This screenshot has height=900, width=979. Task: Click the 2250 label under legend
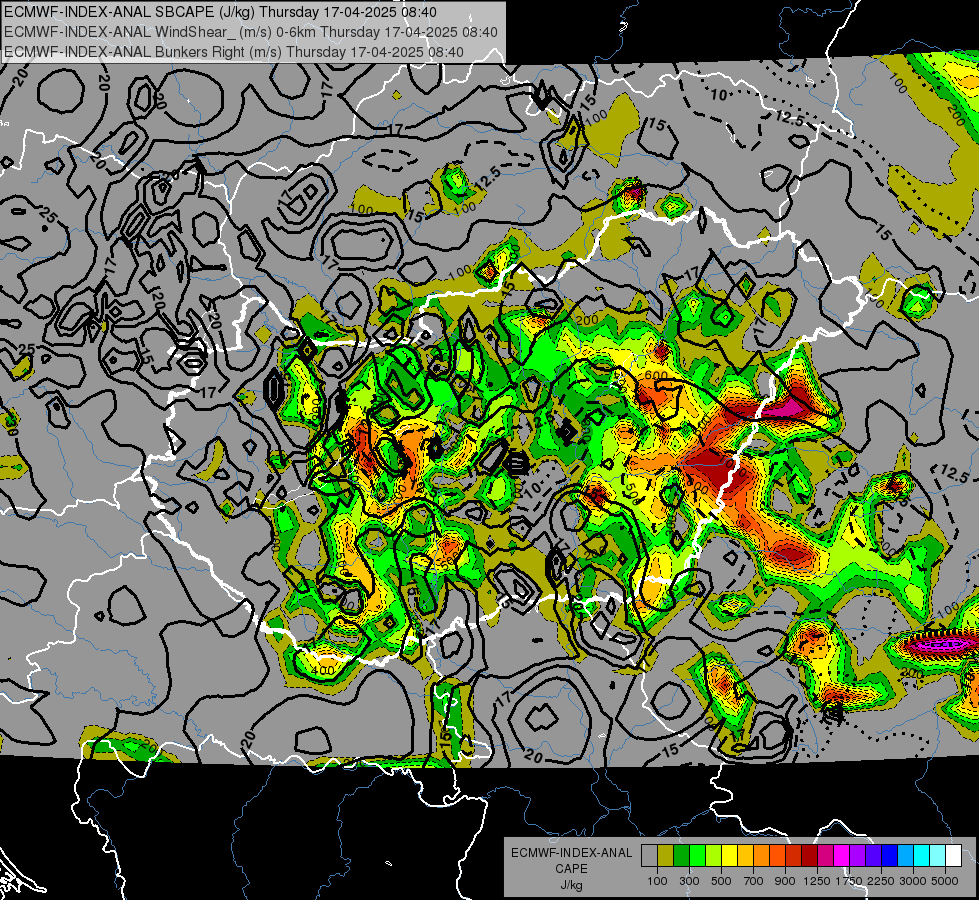pos(881,881)
